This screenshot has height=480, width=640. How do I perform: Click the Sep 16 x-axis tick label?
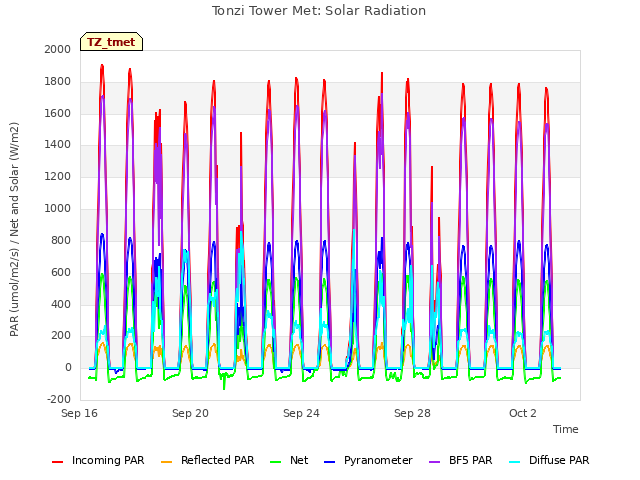click(x=80, y=413)
